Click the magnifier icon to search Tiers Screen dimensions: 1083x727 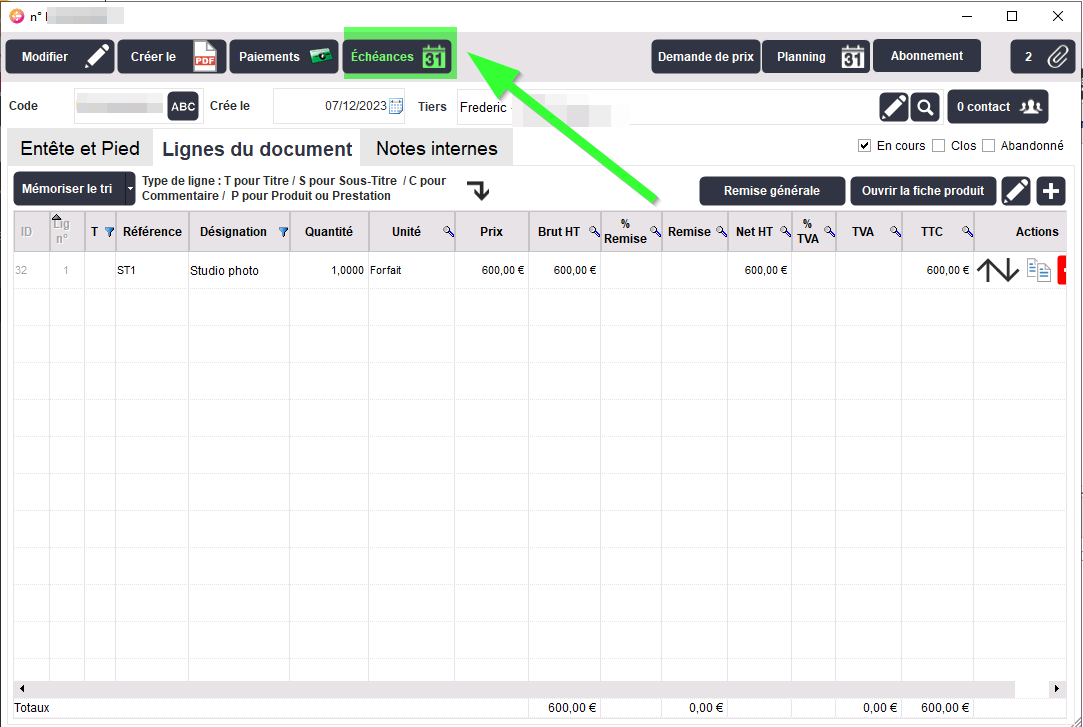click(x=925, y=106)
